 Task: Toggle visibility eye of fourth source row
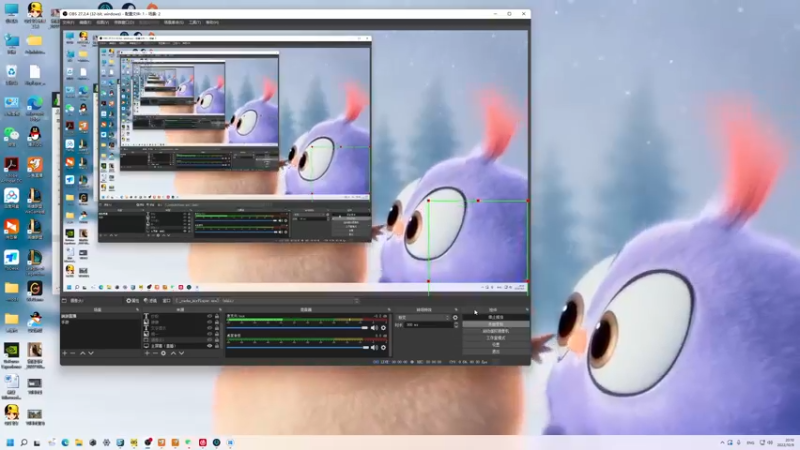tap(209, 334)
